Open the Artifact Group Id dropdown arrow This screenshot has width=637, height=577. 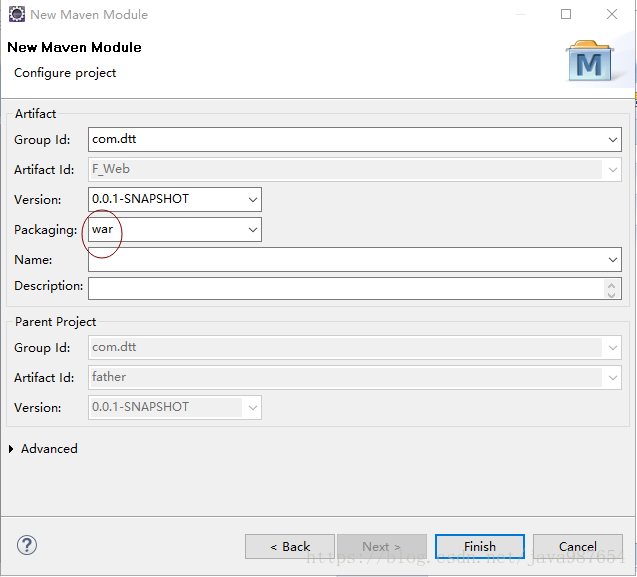pyautogui.click(x=613, y=140)
